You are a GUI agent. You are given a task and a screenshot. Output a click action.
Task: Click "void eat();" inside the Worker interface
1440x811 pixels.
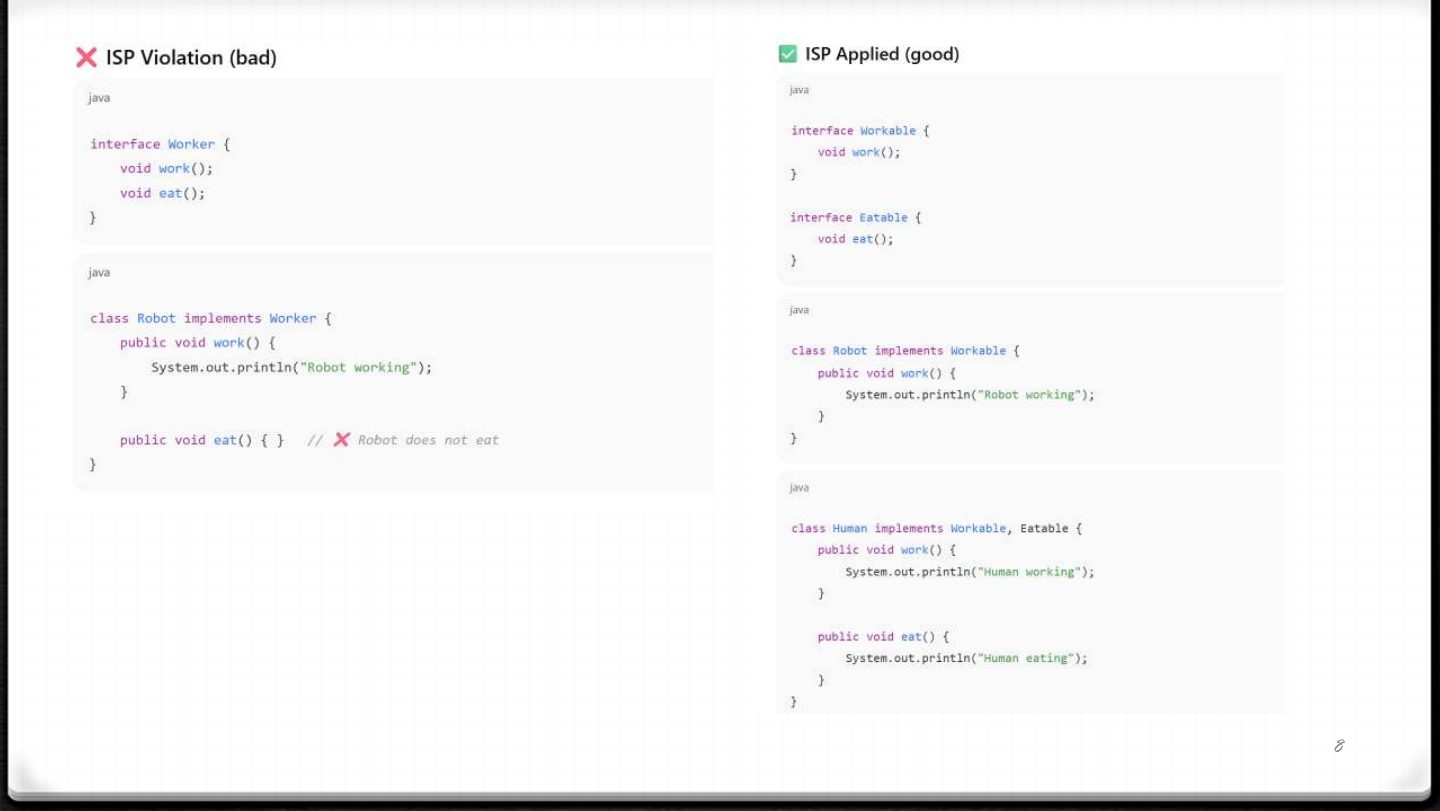coord(162,193)
